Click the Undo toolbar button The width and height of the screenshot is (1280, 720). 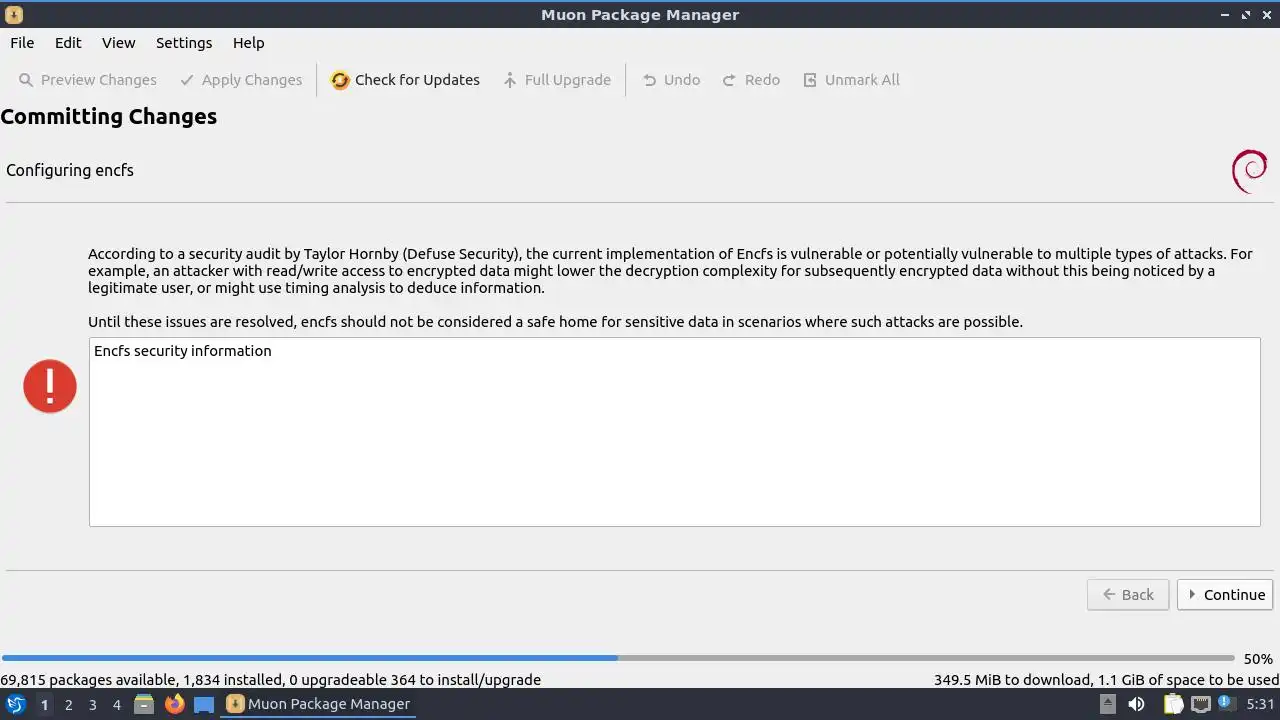click(x=671, y=80)
